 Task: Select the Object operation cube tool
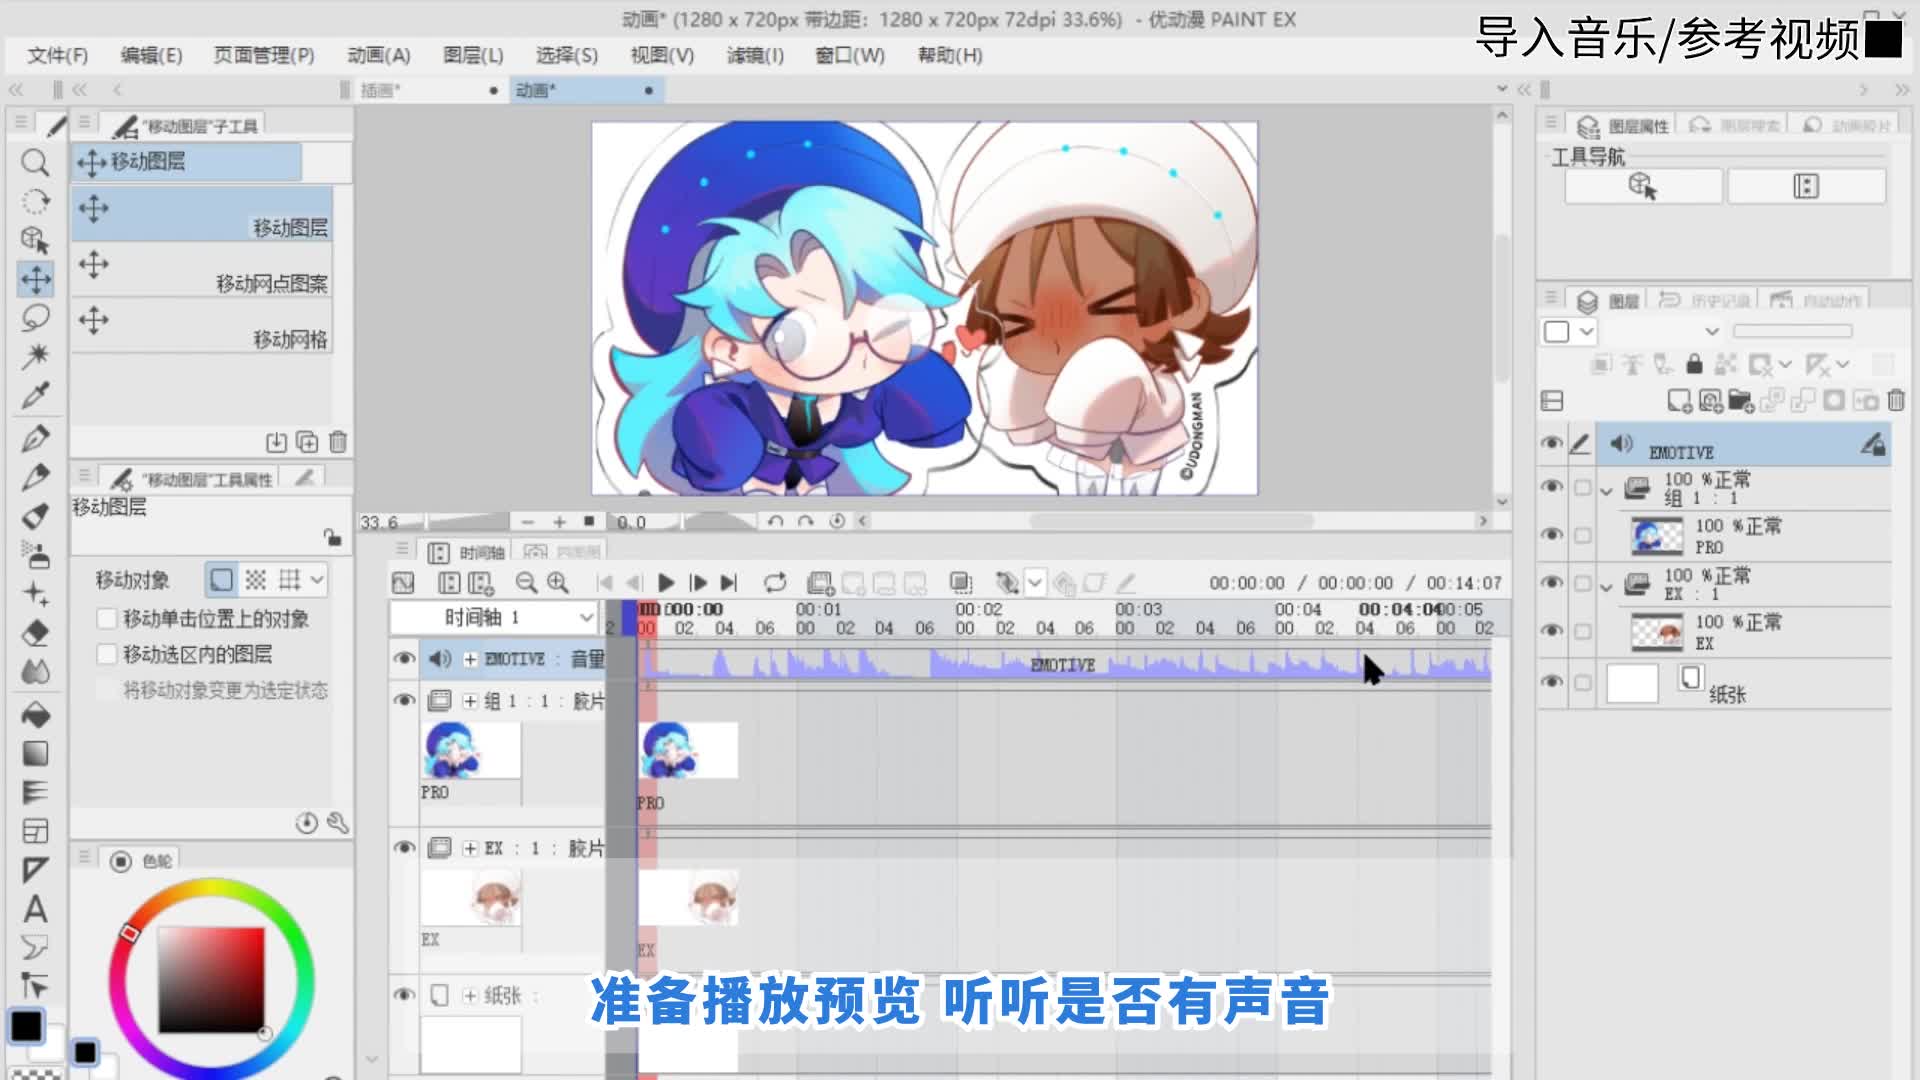35,240
